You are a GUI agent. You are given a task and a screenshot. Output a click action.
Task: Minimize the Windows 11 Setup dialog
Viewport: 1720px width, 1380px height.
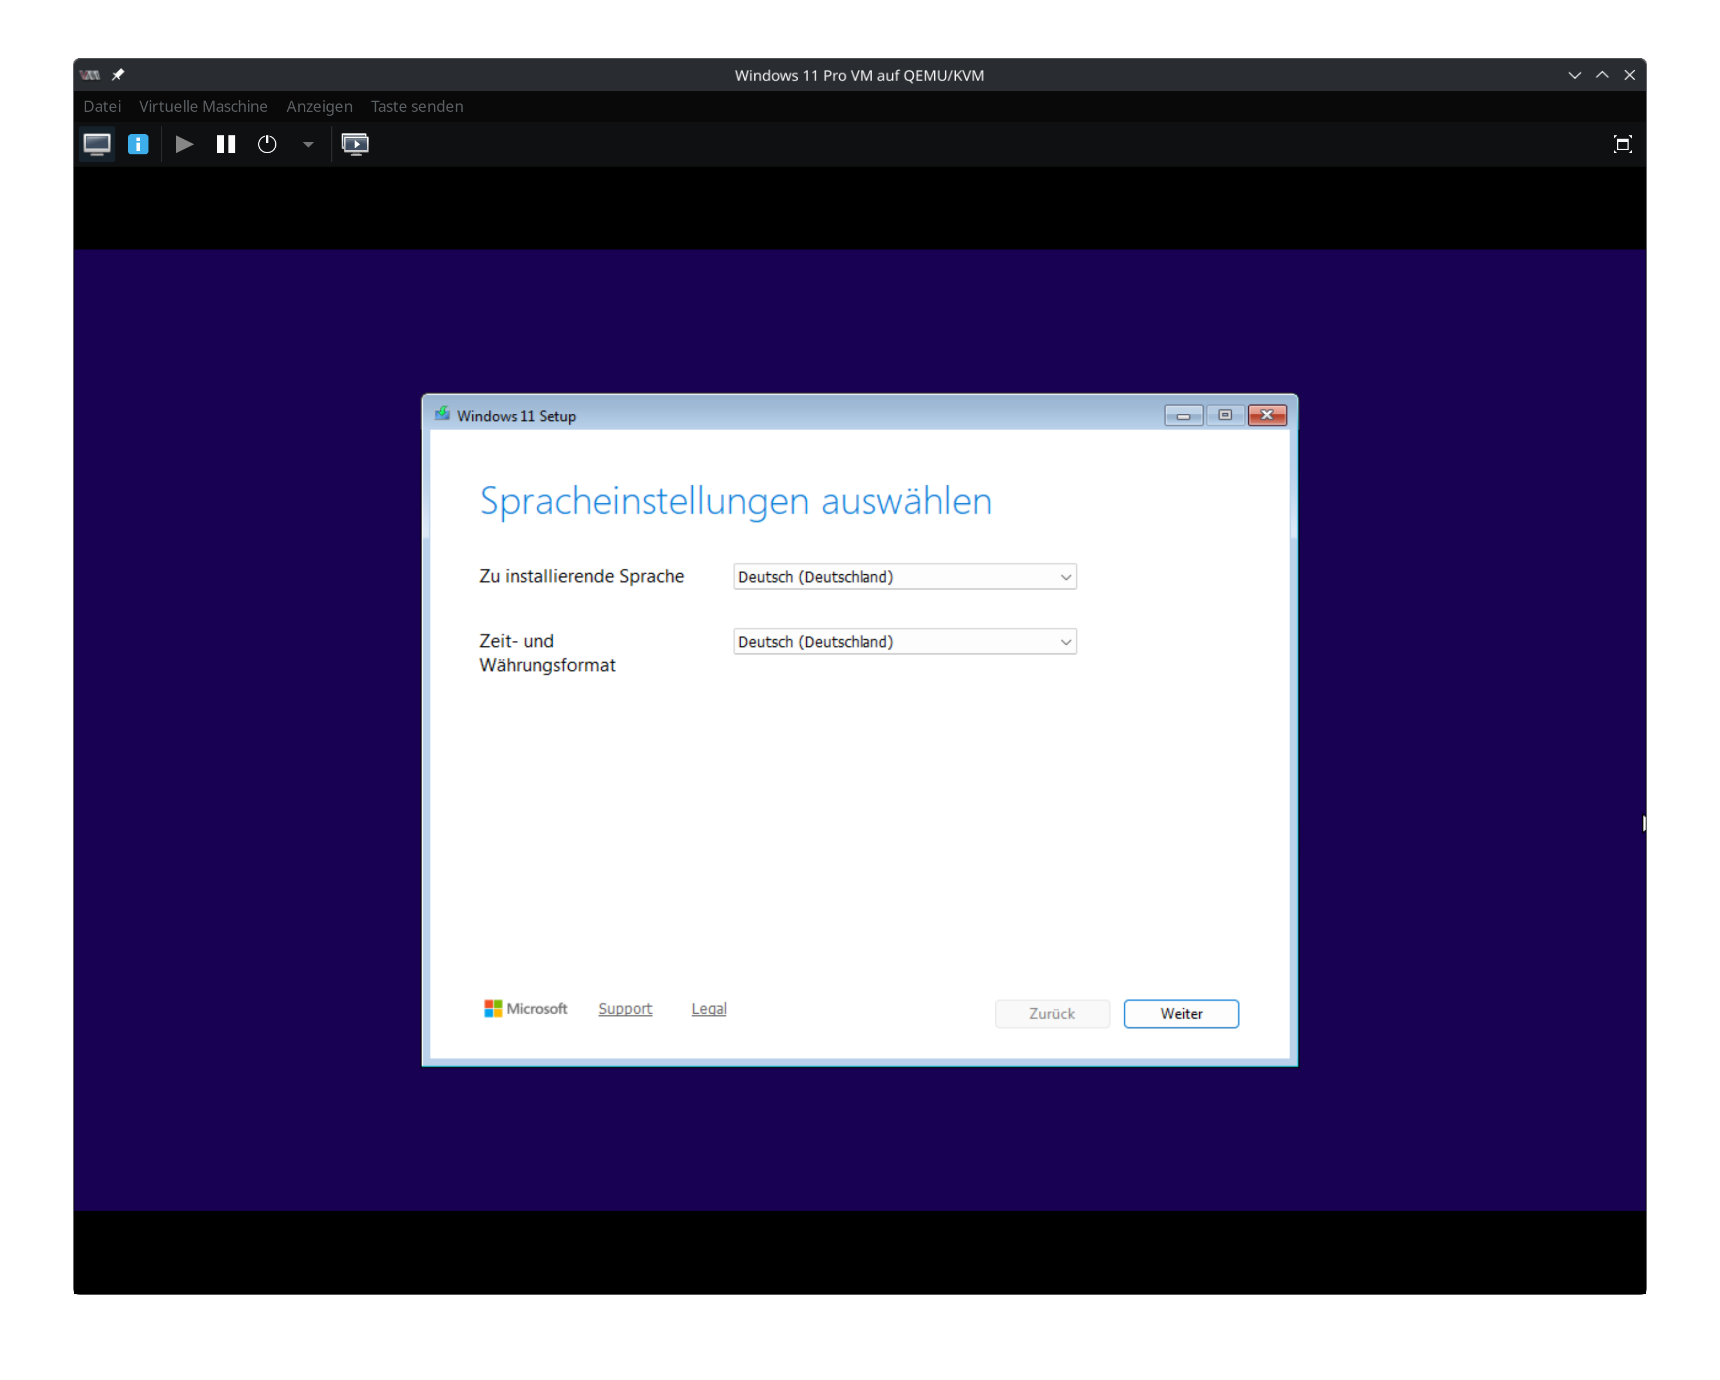[1183, 415]
